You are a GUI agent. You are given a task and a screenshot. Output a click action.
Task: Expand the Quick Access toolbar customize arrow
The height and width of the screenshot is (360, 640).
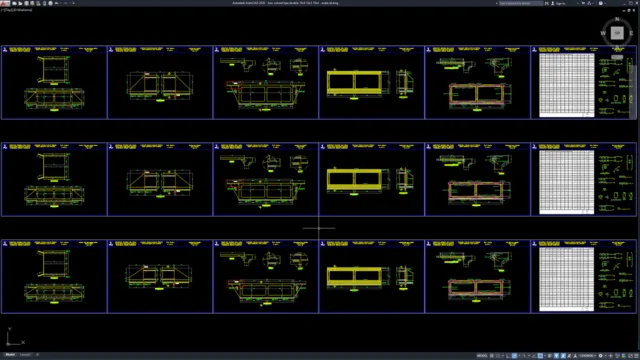[73, 3]
